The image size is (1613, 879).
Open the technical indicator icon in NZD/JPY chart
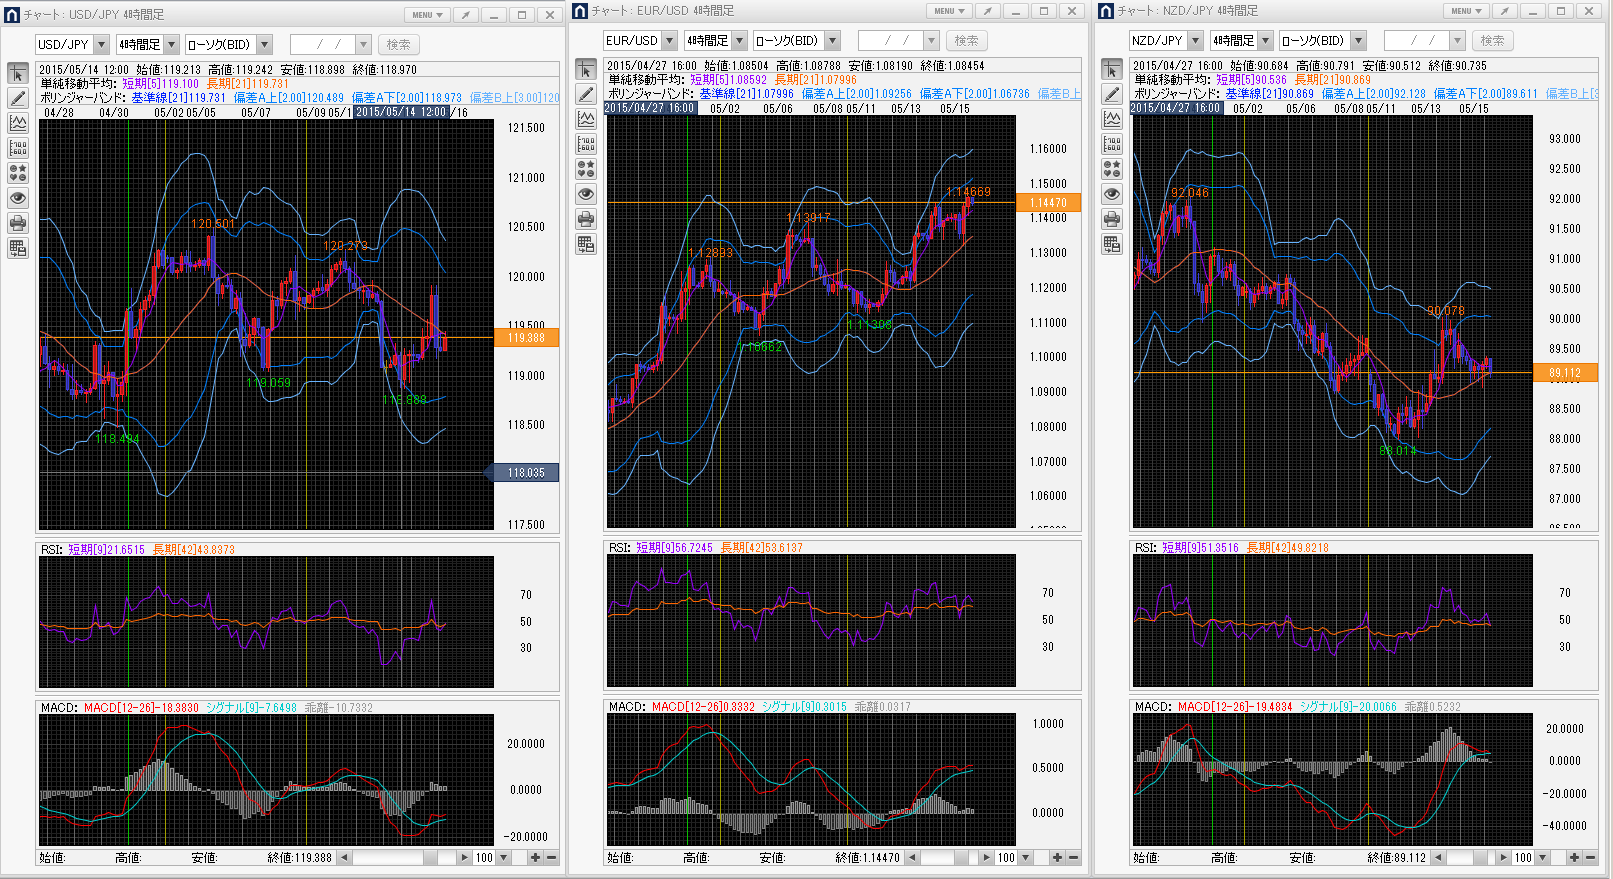(x=1112, y=119)
